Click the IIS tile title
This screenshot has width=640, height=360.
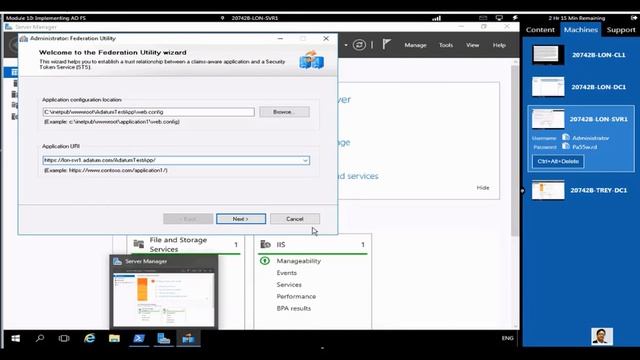(x=281, y=244)
